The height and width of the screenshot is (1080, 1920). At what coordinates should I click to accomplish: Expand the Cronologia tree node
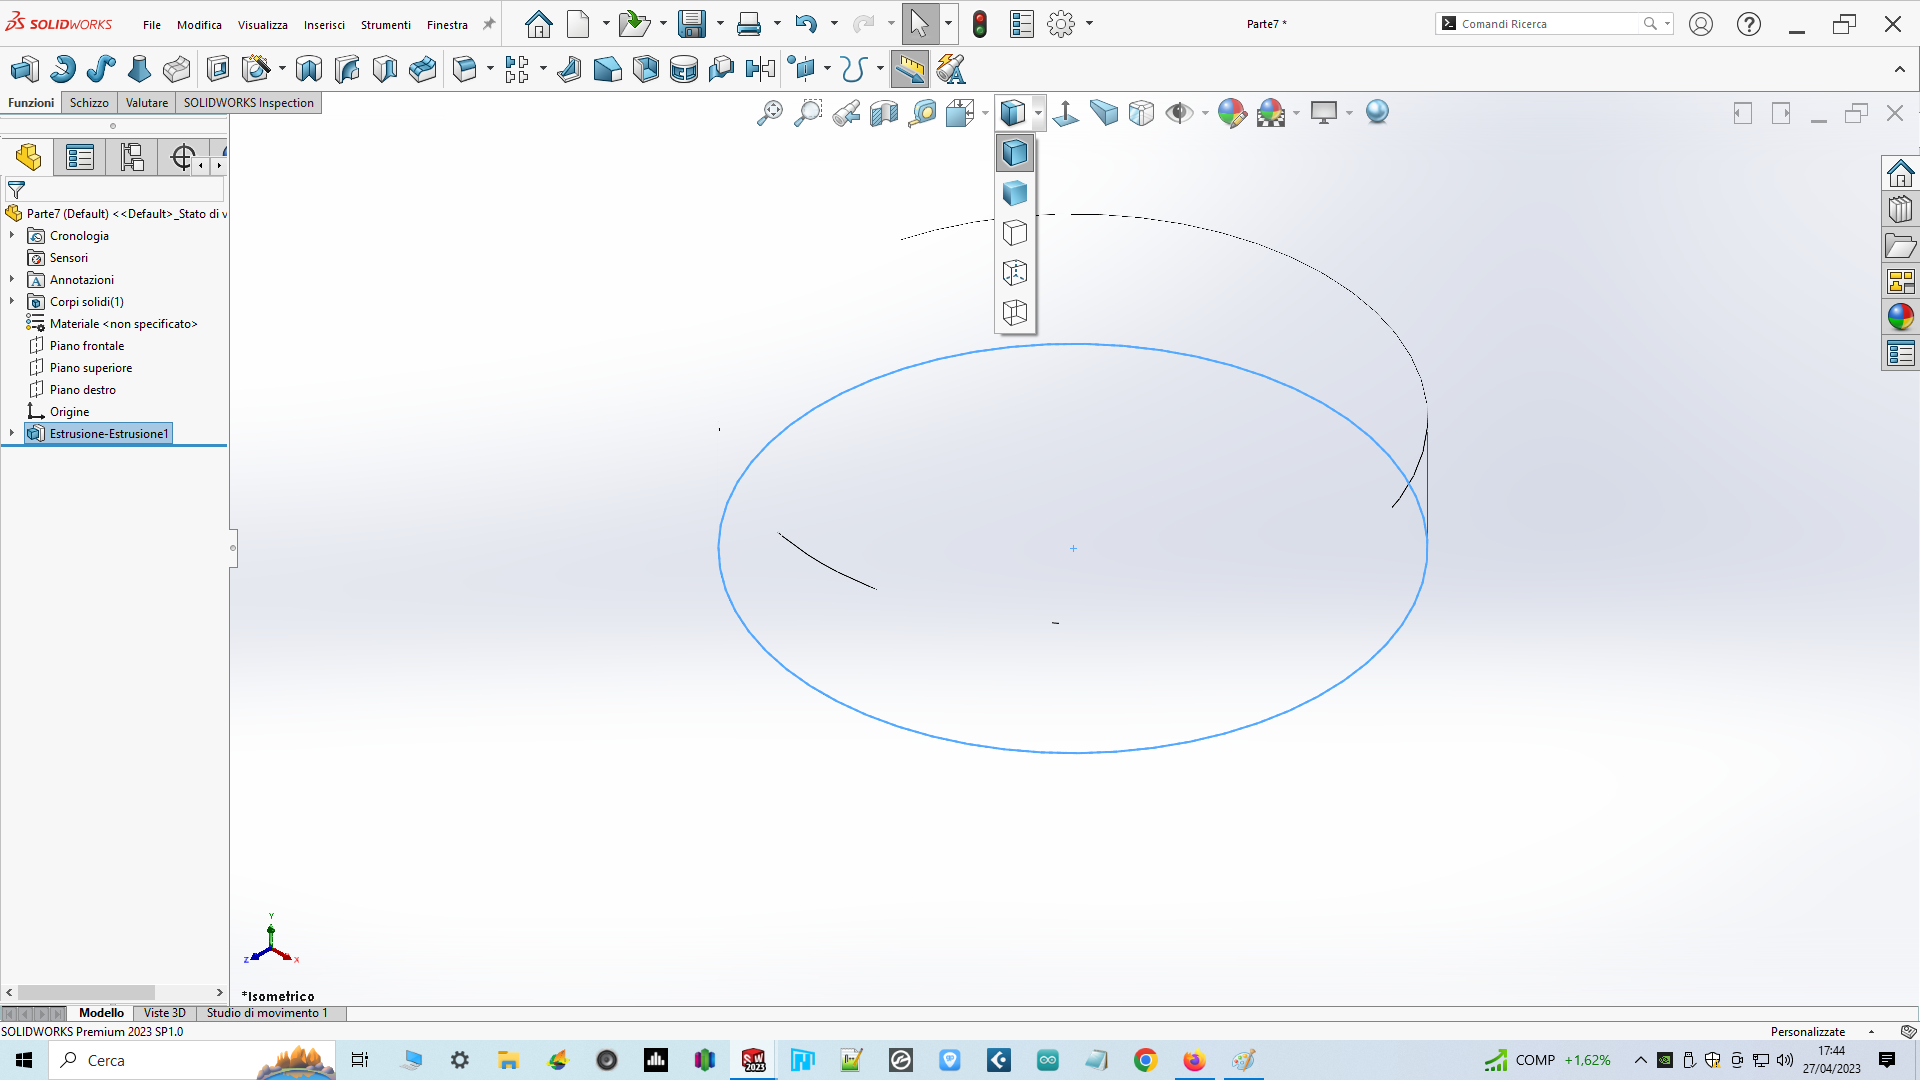click(x=12, y=235)
